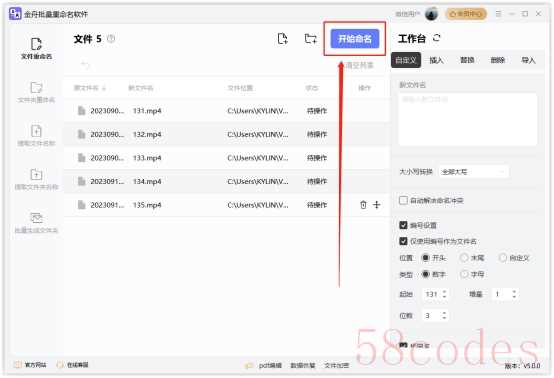This screenshot has height=378, width=554.
Task: Click the move icon on 135.mp4 row
Action: (377, 205)
